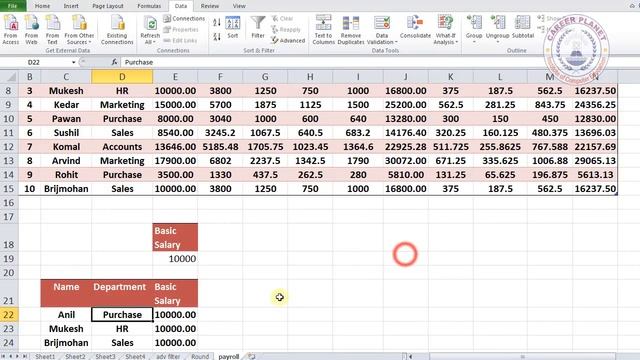
Task: Select cell with value 5613.13
Action: click(x=595, y=175)
